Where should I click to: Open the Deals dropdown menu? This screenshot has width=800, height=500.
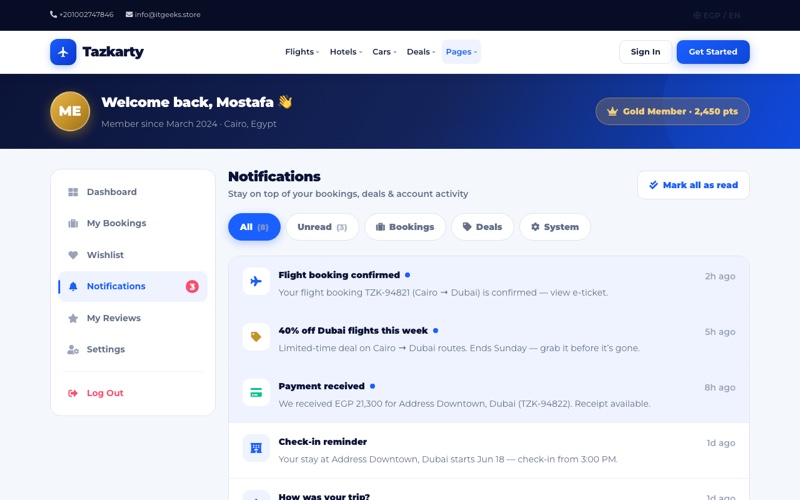420,52
